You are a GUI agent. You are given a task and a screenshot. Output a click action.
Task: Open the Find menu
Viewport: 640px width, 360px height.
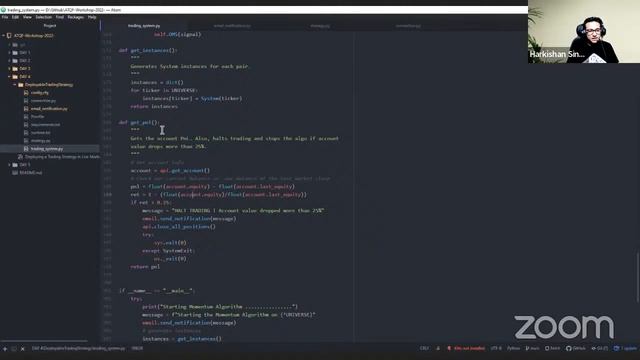click(x=60, y=17)
